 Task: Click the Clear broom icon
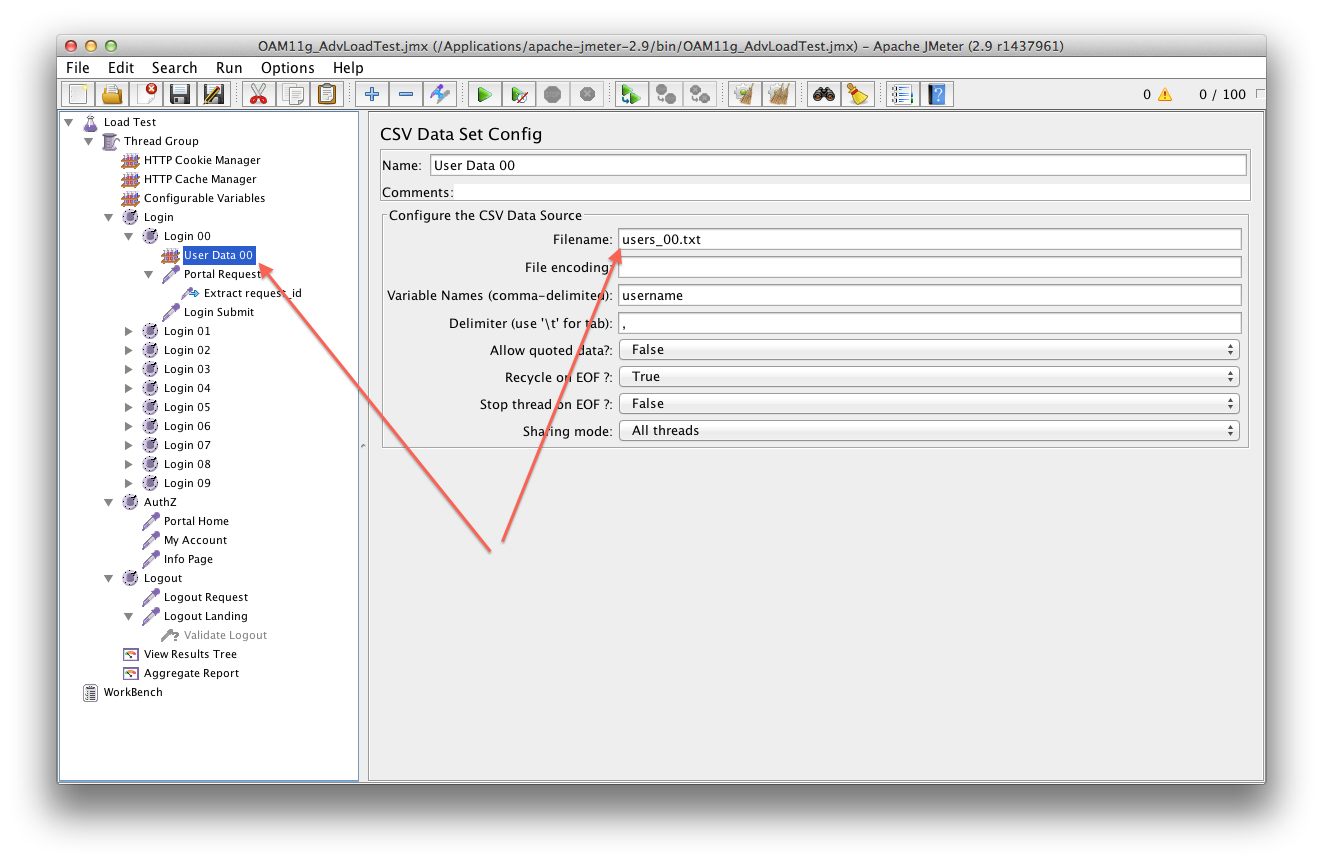pos(744,94)
